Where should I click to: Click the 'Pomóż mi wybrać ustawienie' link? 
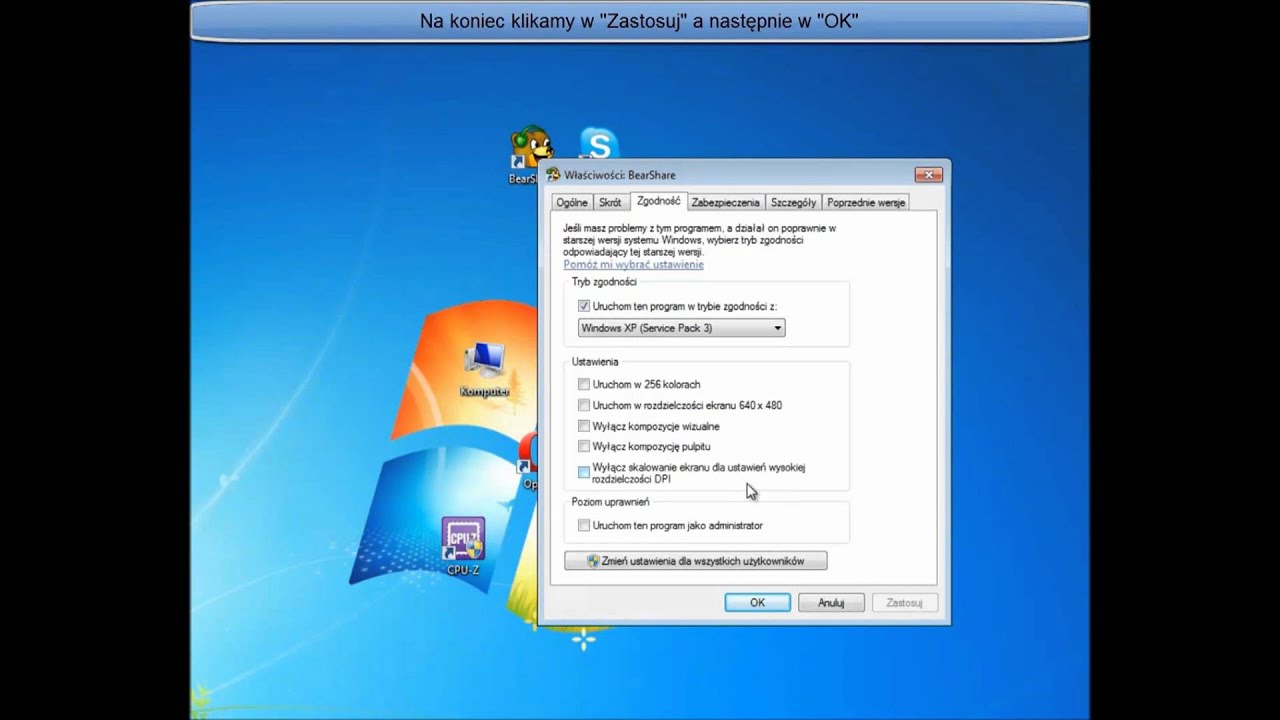point(633,264)
